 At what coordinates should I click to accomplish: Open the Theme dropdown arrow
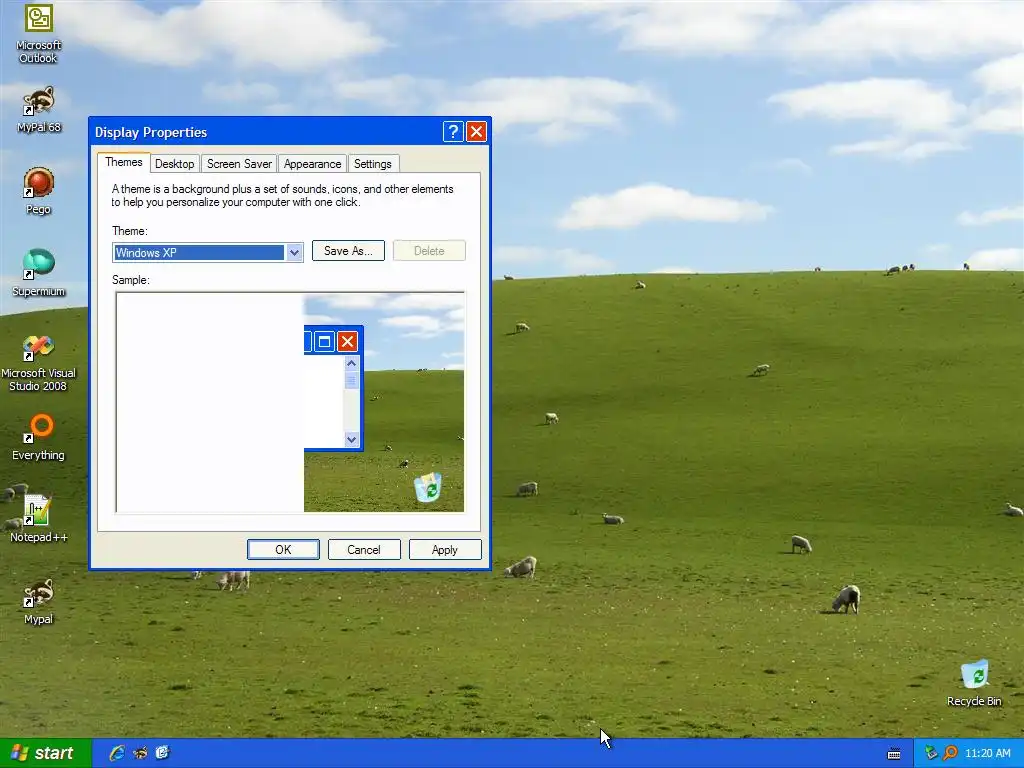(294, 253)
